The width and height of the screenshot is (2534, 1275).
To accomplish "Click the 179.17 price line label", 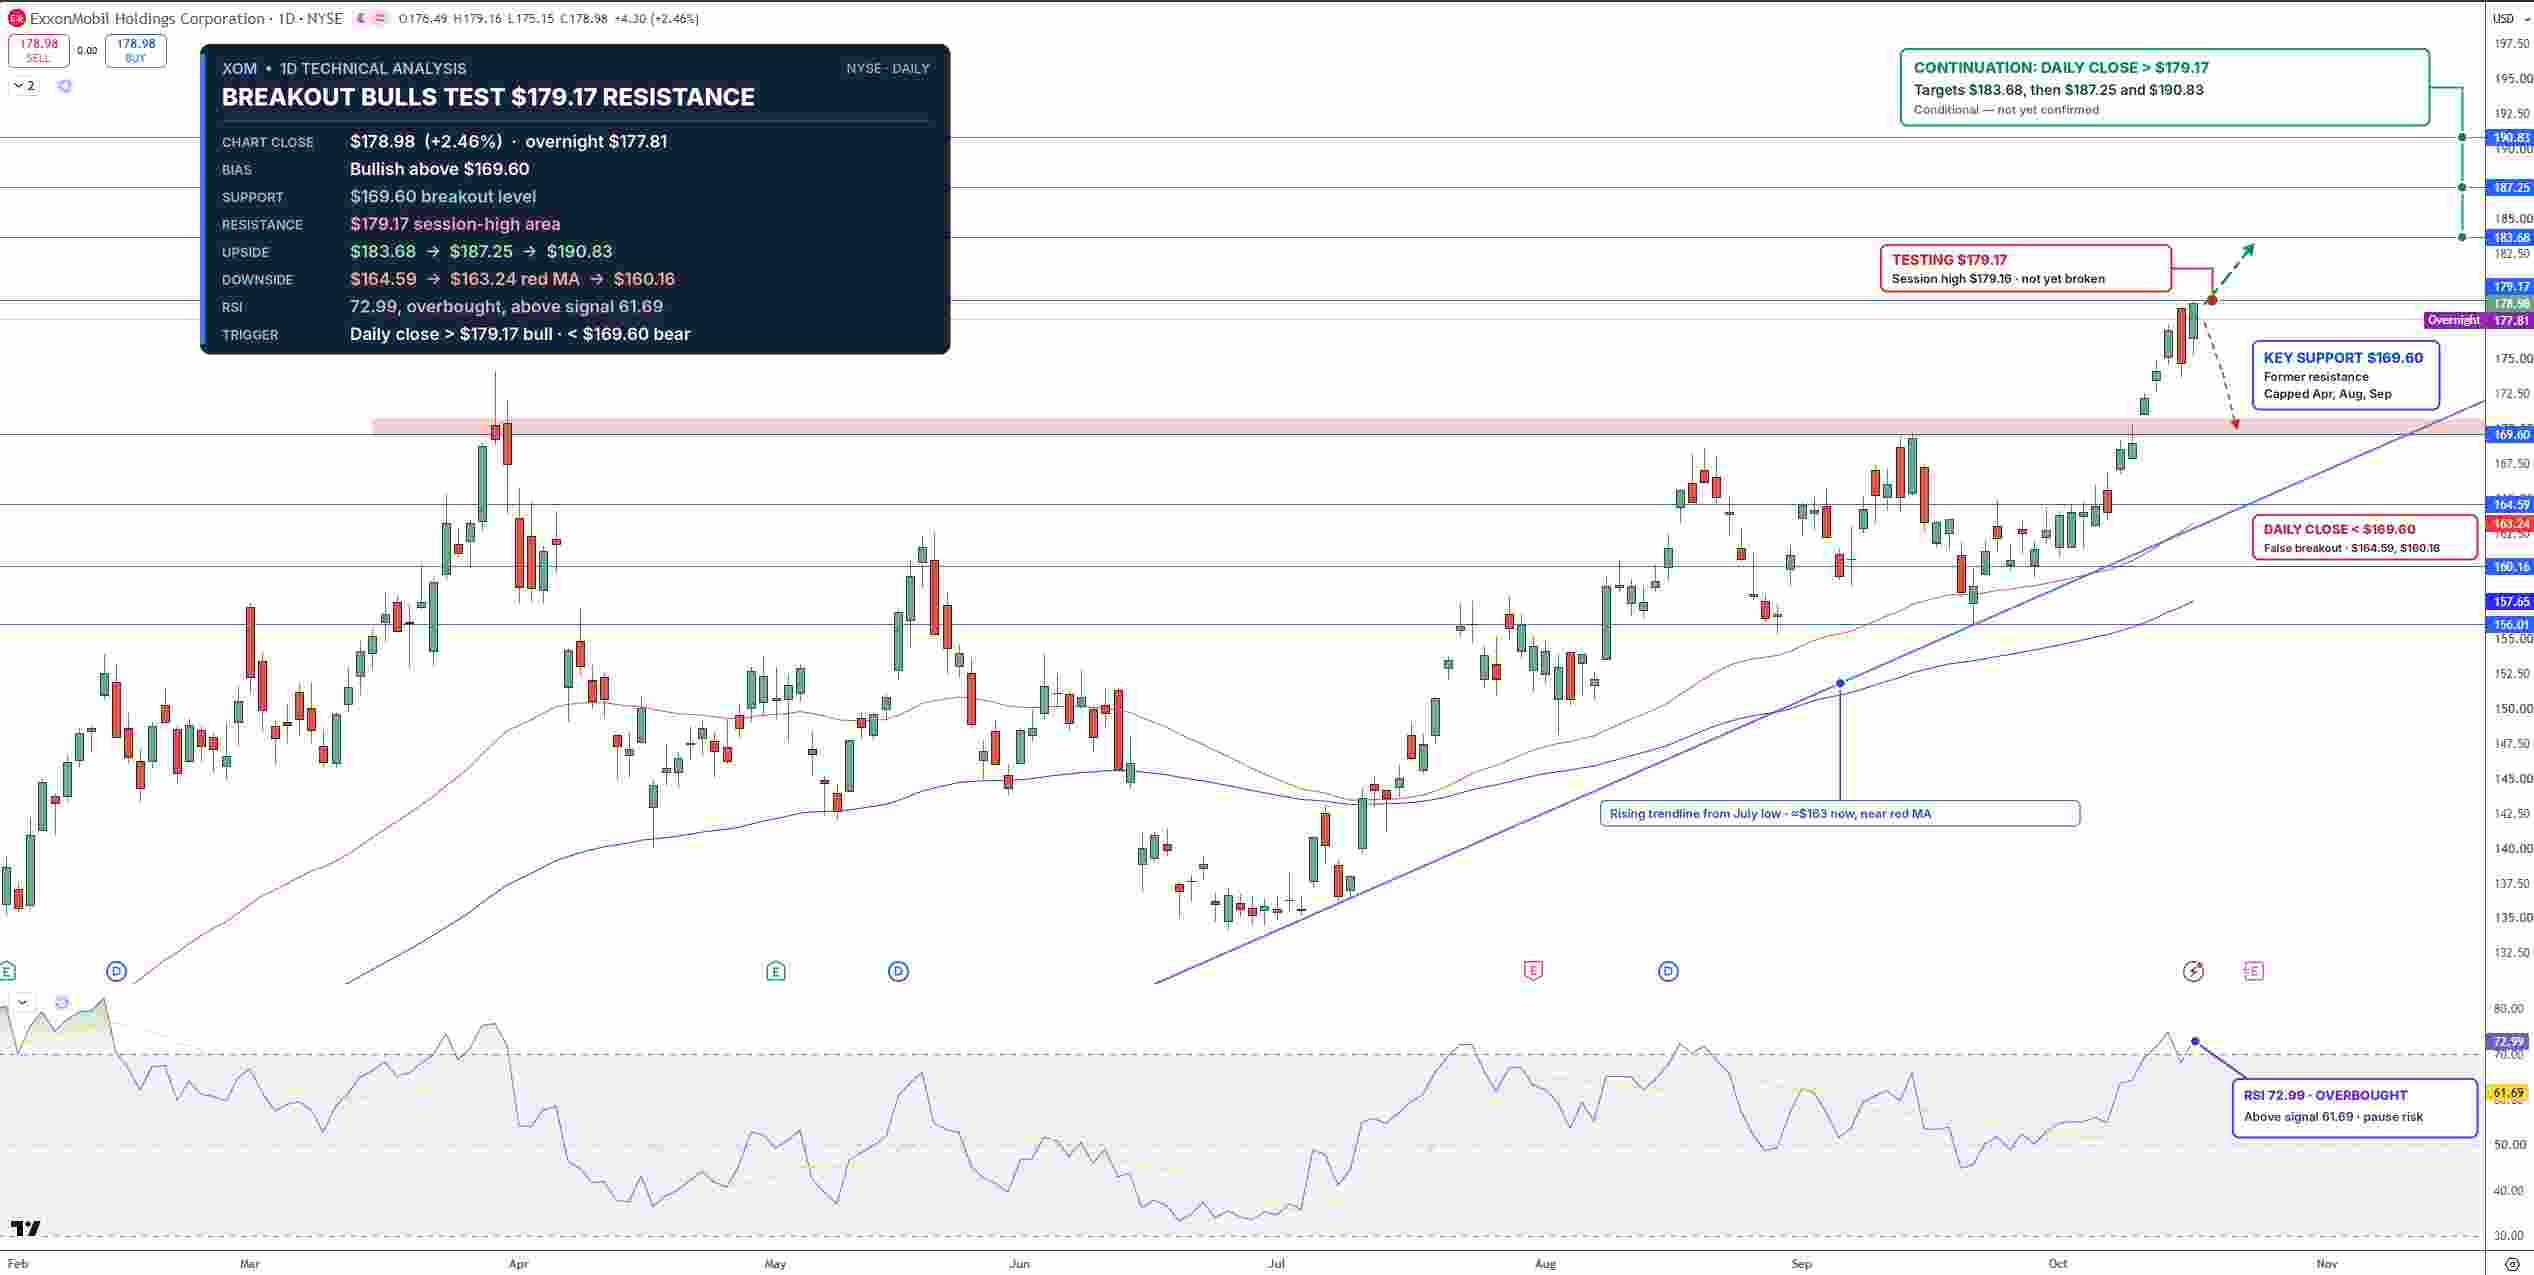I will pyautogui.click(x=2510, y=287).
